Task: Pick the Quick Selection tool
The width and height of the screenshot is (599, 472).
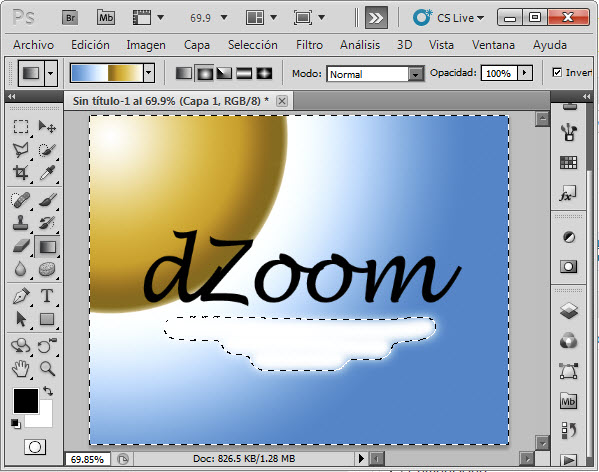Action: (47, 150)
